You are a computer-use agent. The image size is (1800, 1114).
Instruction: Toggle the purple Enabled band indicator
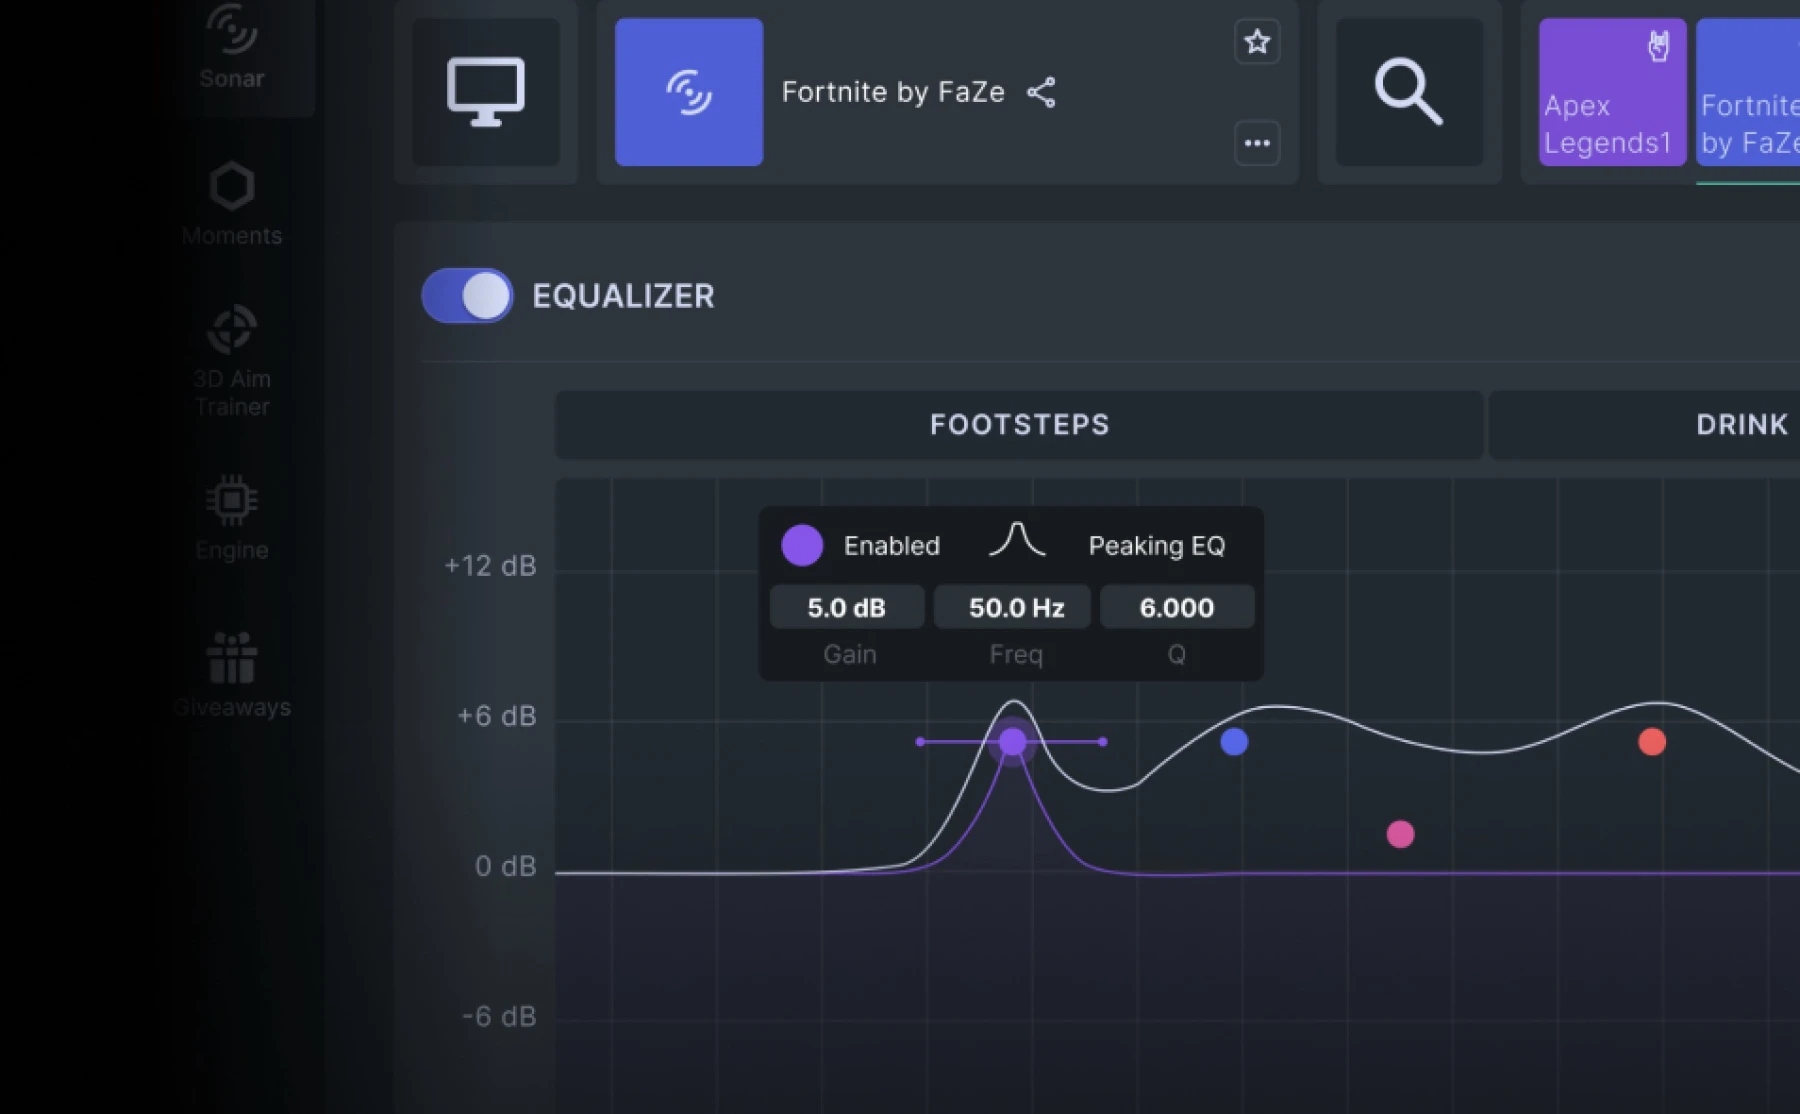(802, 546)
